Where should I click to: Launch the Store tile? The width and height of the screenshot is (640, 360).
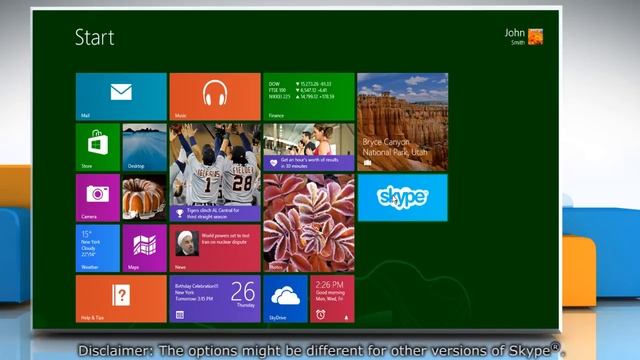[98, 147]
